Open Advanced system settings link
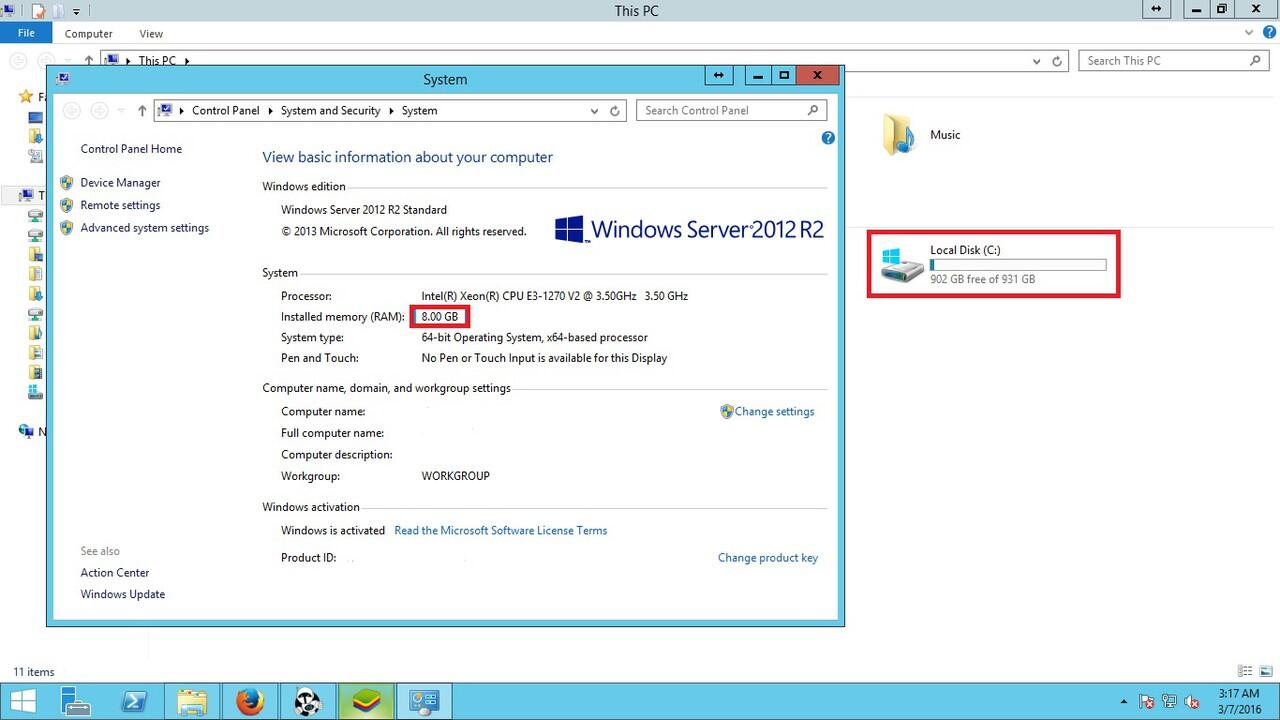1280x720 pixels. 144,228
